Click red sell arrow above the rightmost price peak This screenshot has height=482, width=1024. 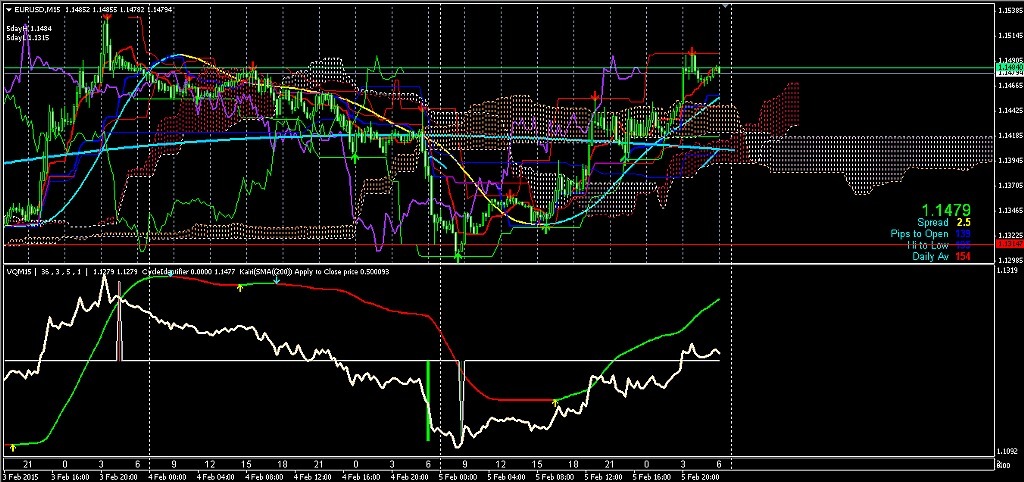click(x=691, y=50)
